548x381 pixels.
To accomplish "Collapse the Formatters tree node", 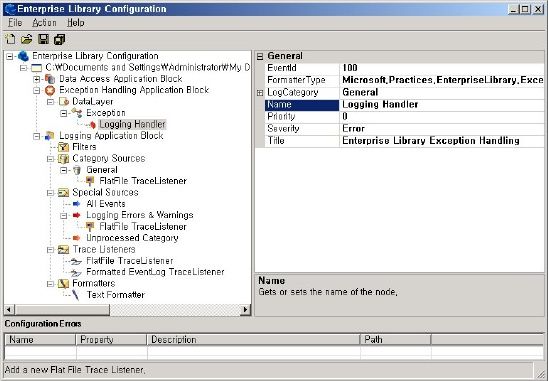I will click(50, 284).
